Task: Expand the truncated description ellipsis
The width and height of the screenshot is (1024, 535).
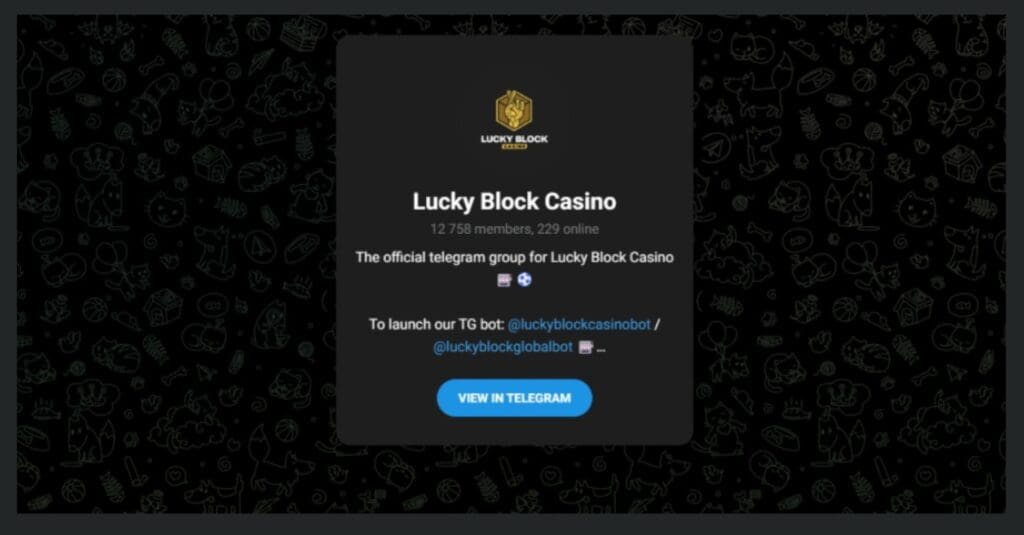Action: coord(601,349)
